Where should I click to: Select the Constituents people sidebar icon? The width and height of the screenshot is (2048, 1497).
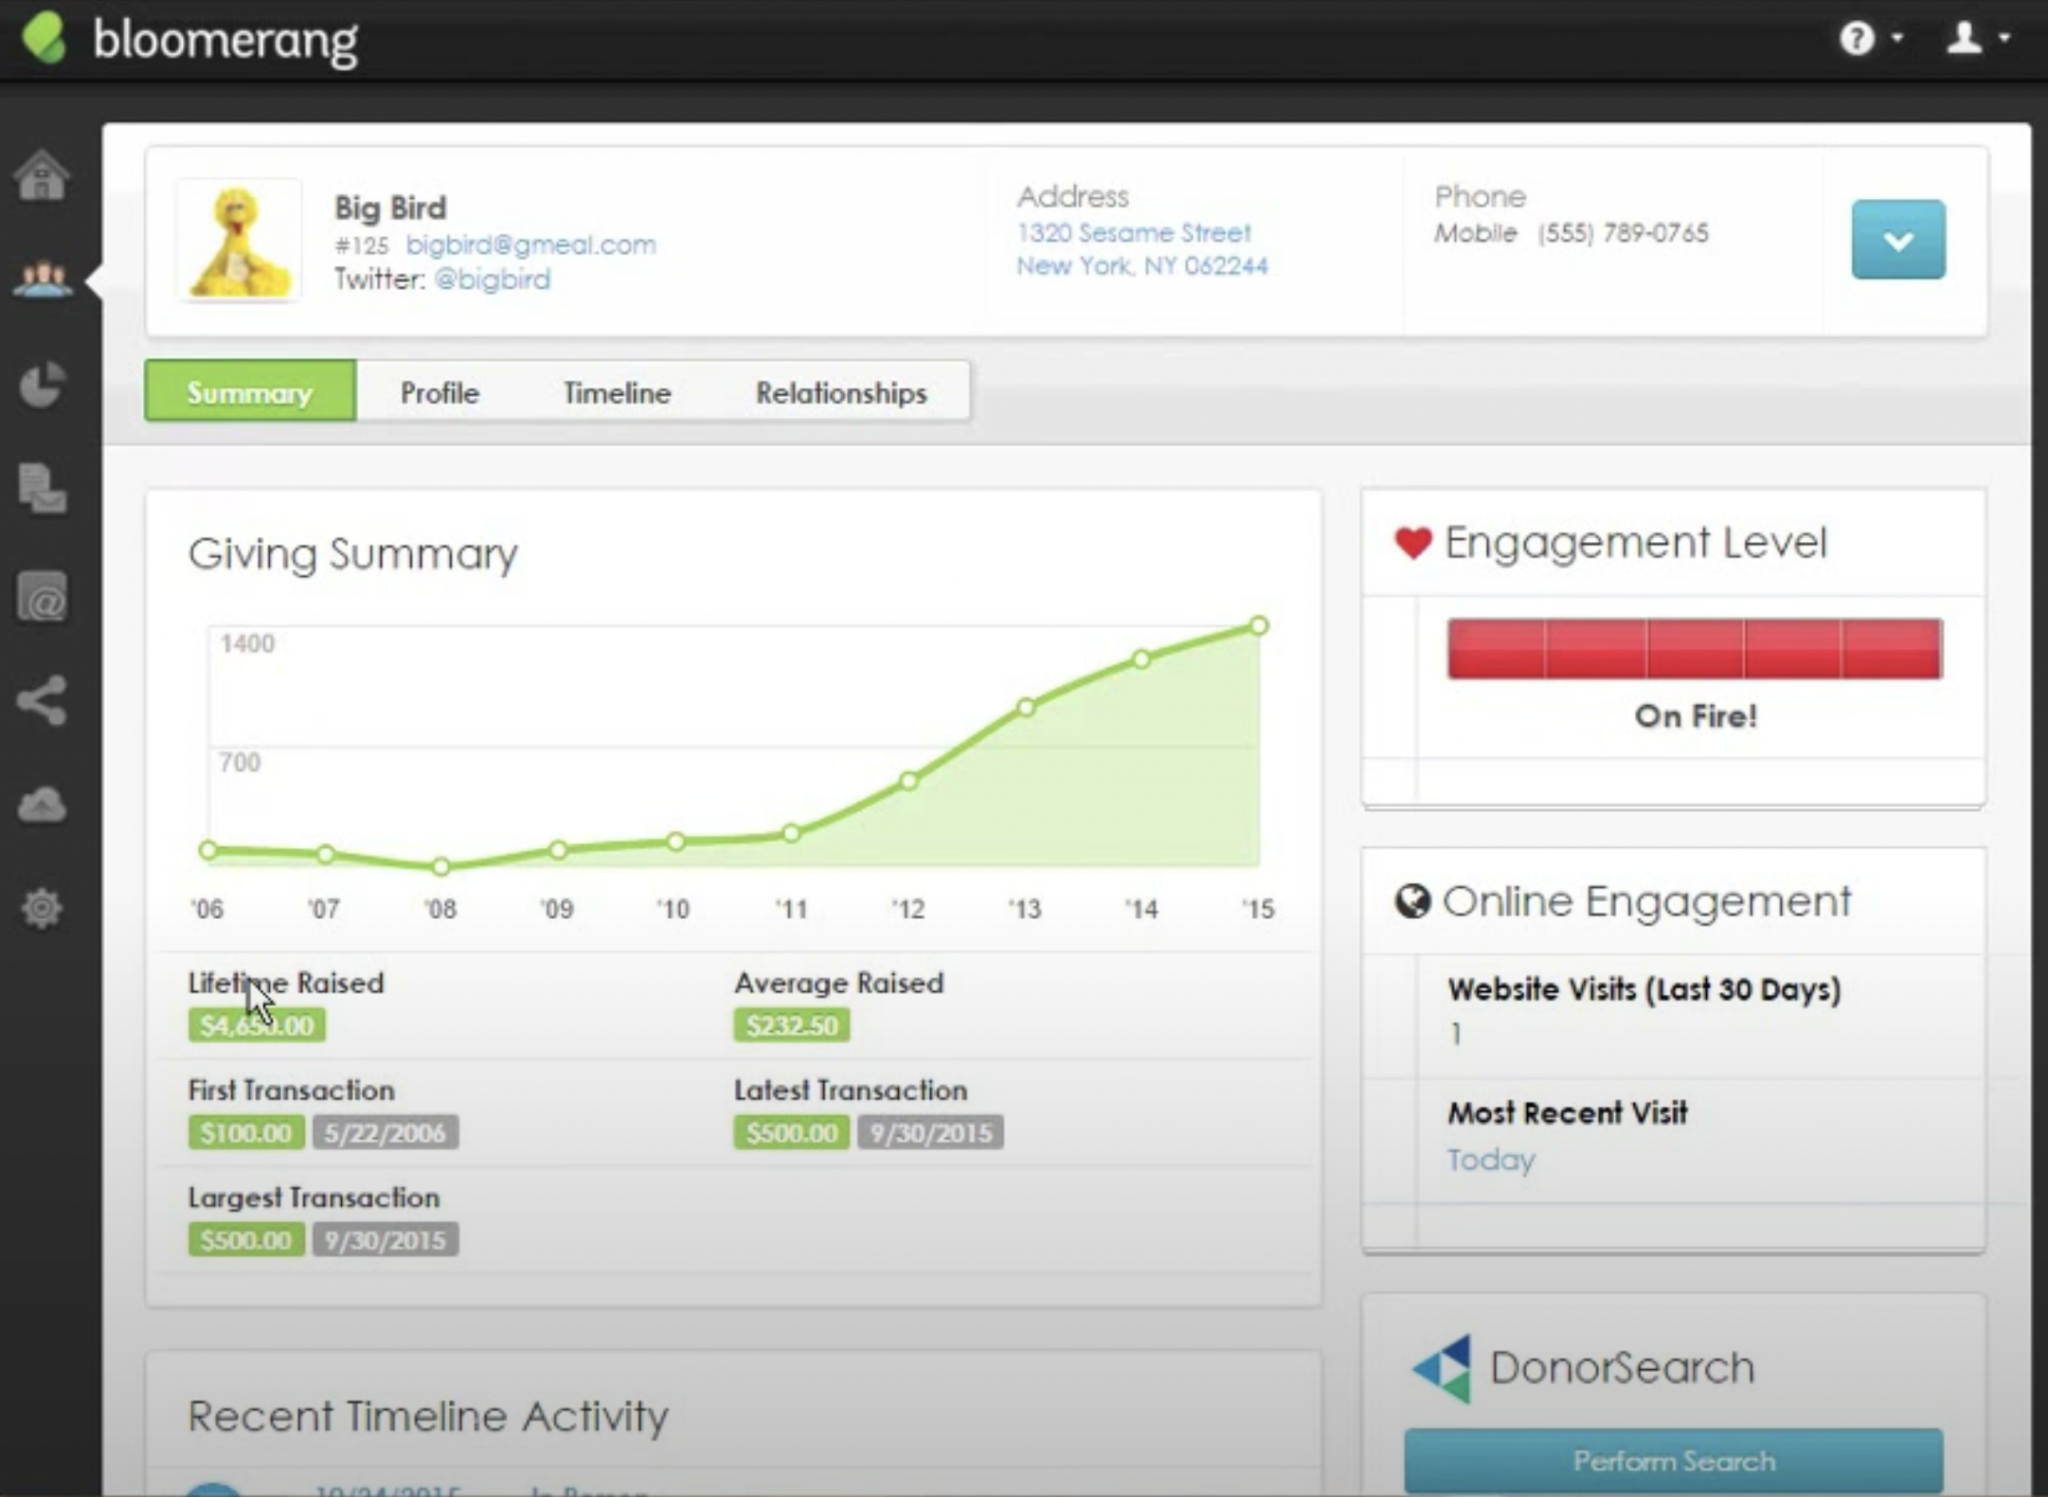pyautogui.click(x=42, y=279)
